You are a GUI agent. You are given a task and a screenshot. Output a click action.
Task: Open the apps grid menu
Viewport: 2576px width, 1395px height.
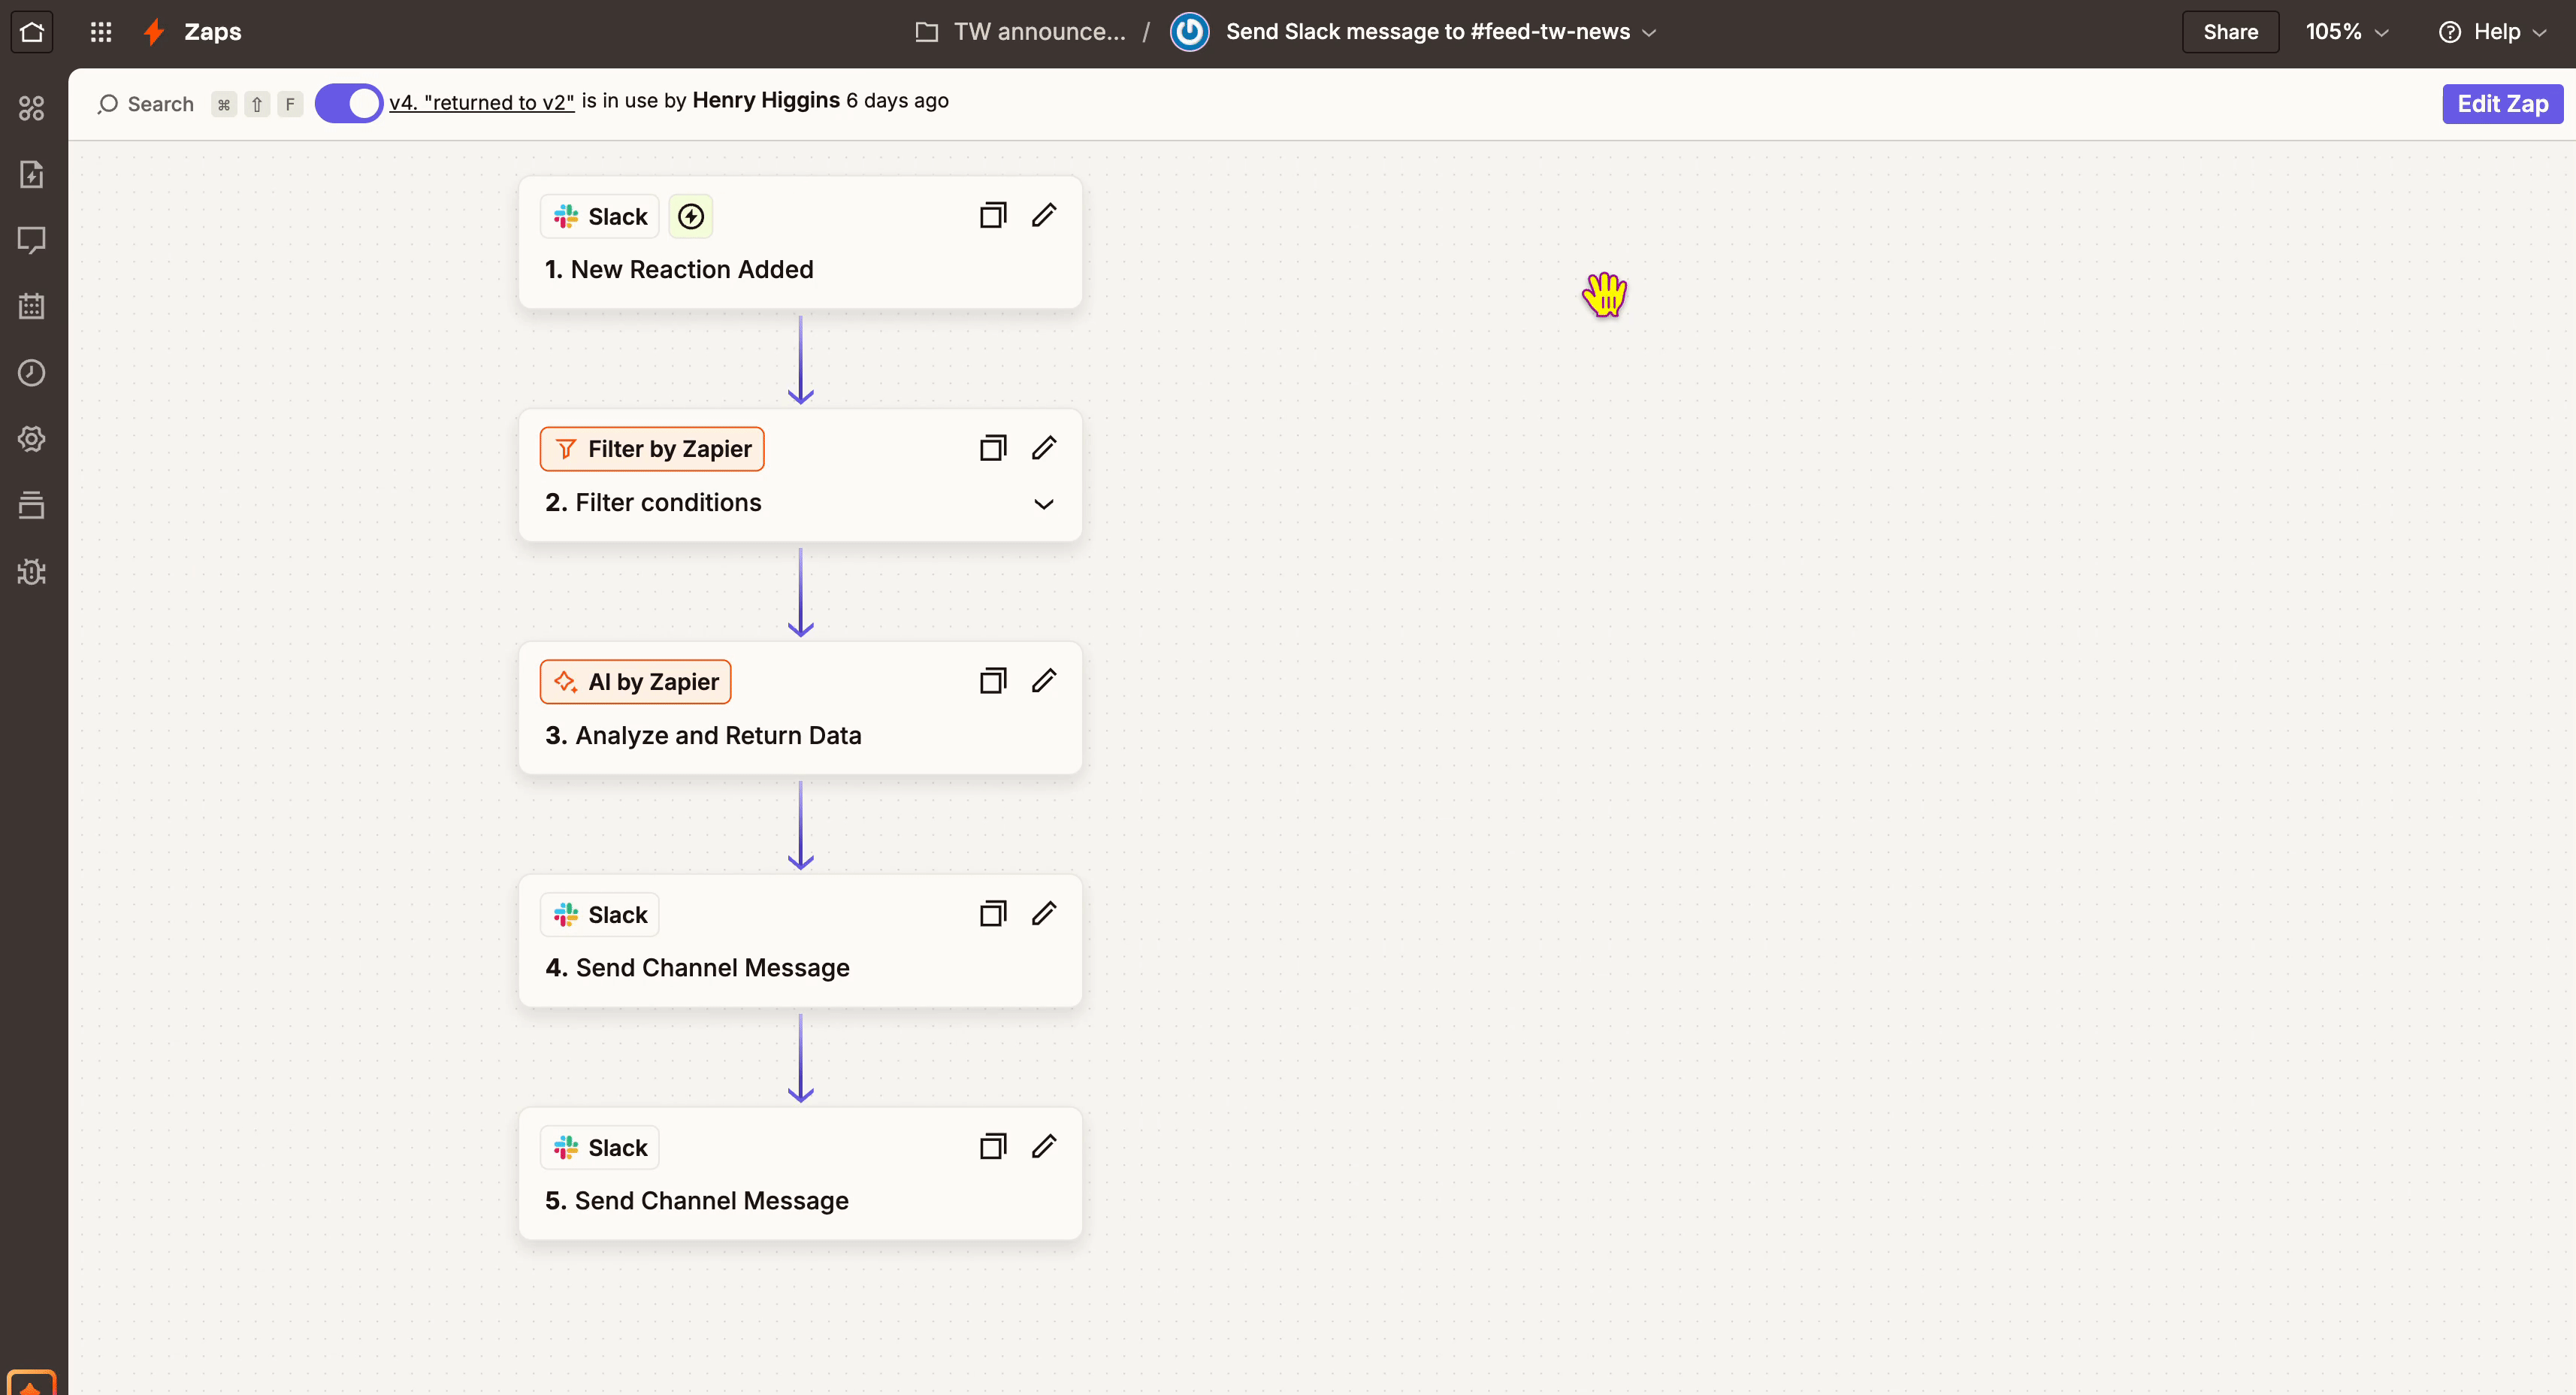coord(101,32)
